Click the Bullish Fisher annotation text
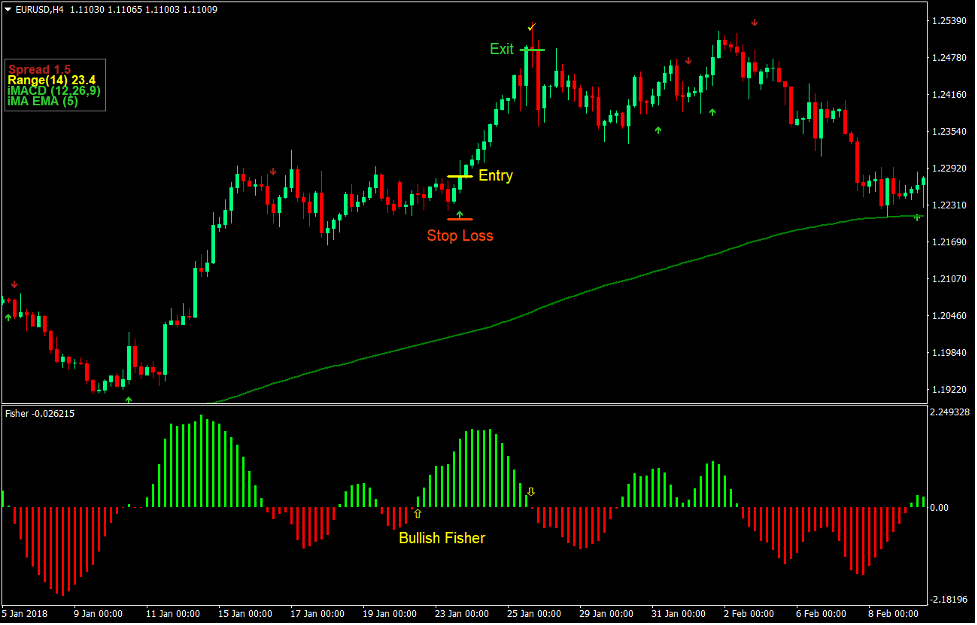 pyautogui.click(x=444, y=538)
